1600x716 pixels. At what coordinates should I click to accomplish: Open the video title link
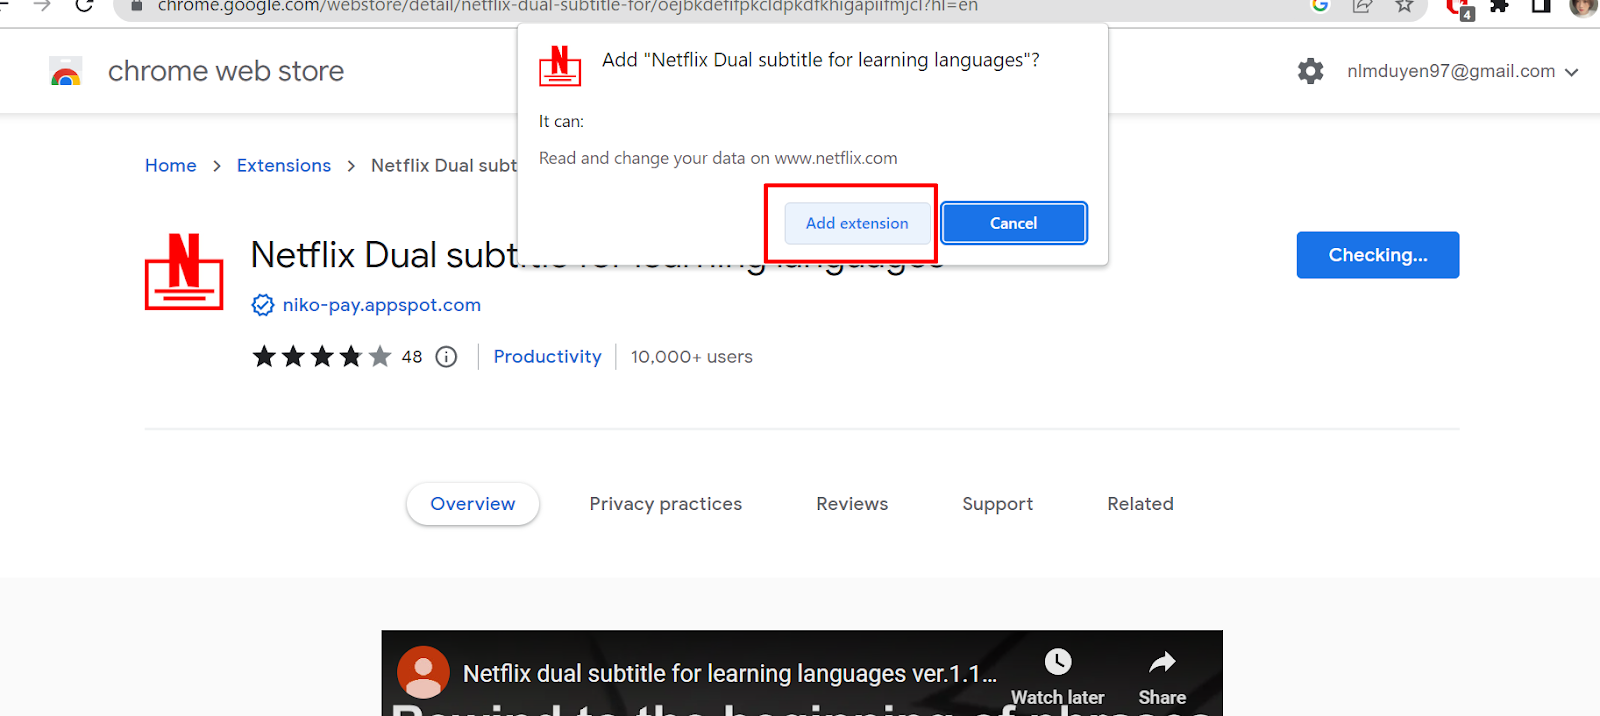730,673
